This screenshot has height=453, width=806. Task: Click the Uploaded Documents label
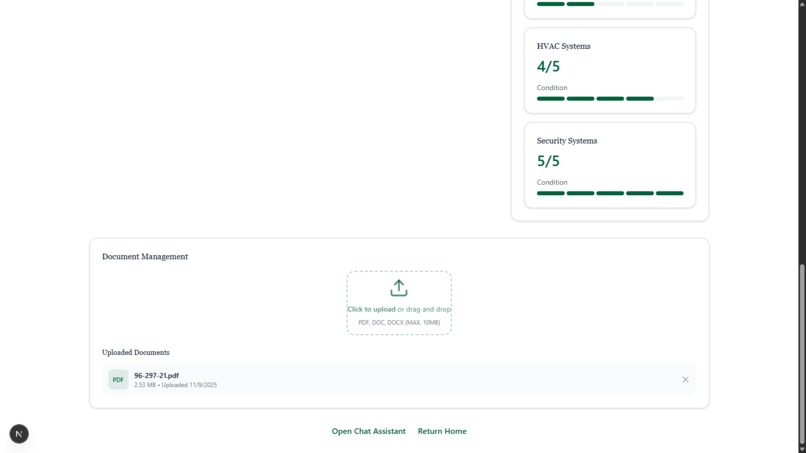point(136,352)
